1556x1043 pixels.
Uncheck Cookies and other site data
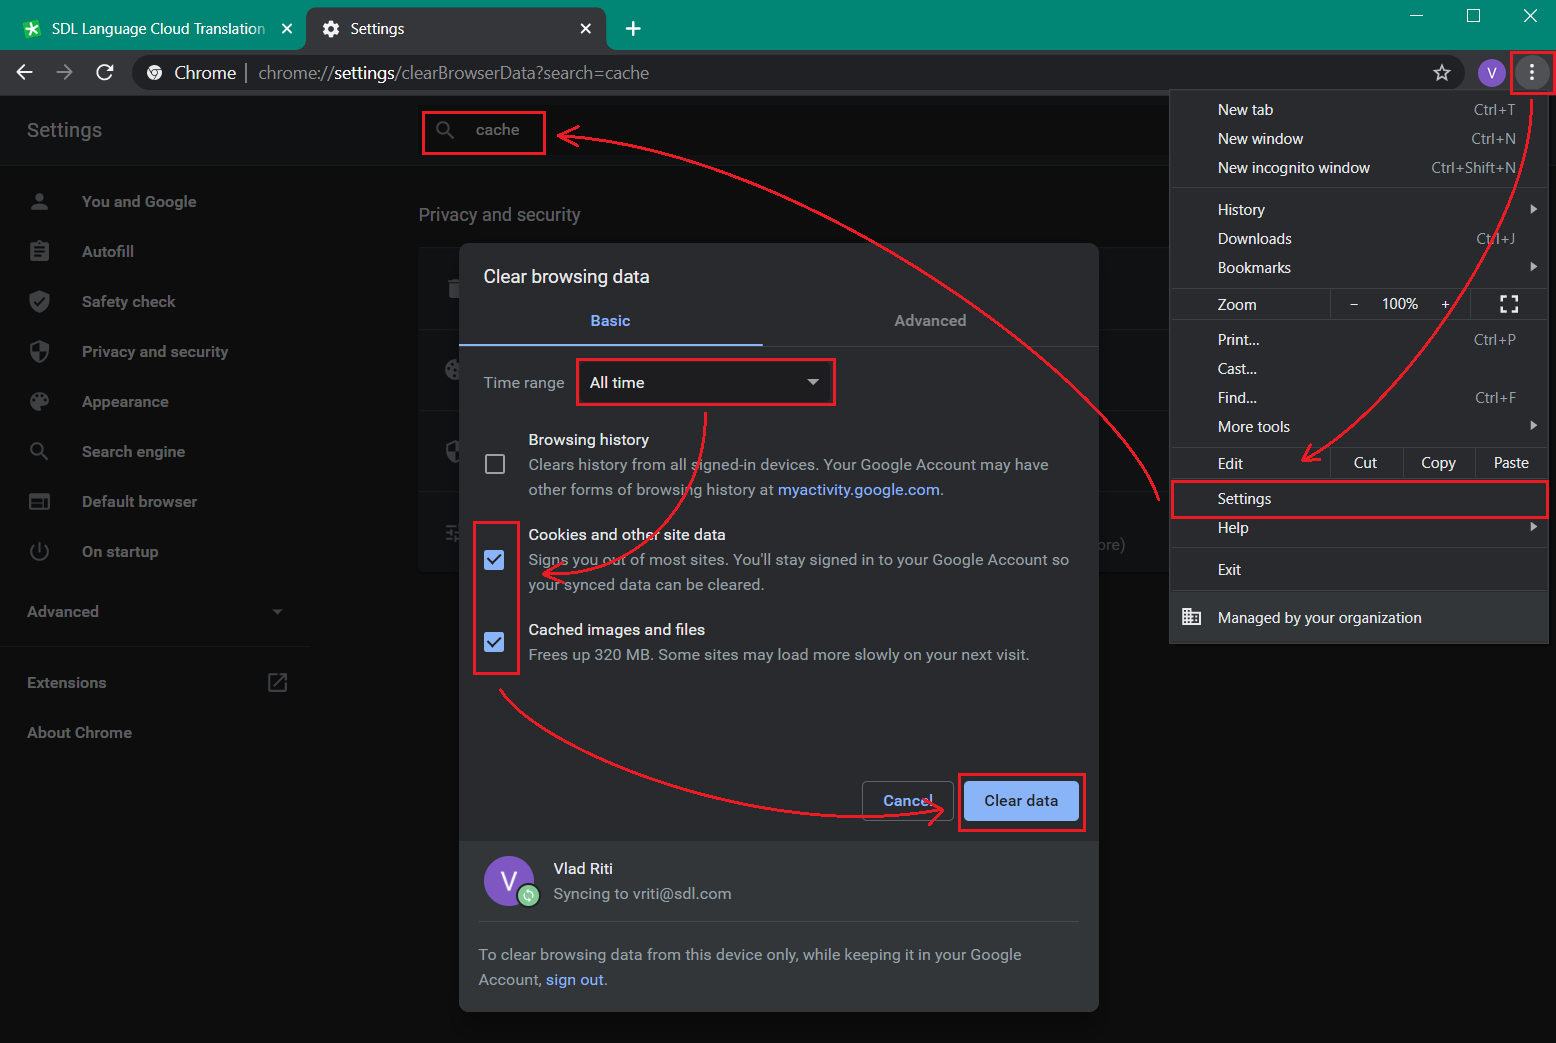point(494,559)
